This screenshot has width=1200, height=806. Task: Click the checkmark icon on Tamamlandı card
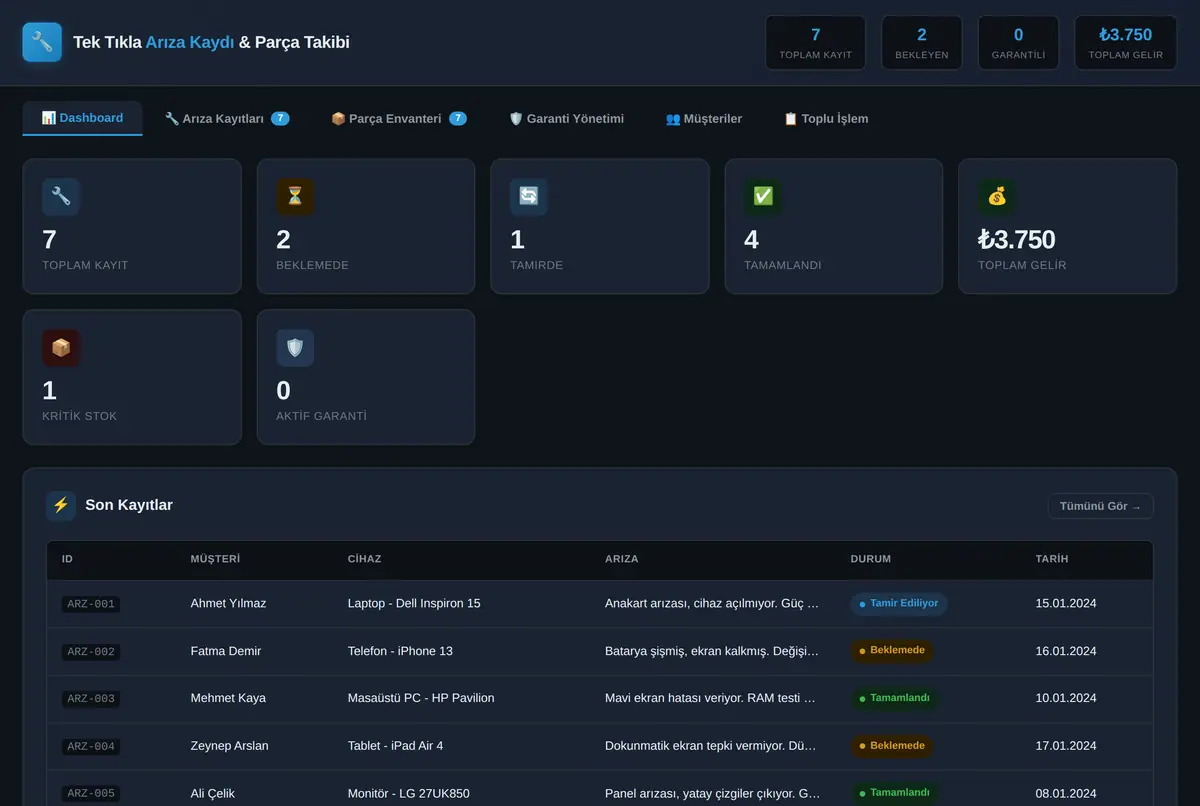coord(763,197)
